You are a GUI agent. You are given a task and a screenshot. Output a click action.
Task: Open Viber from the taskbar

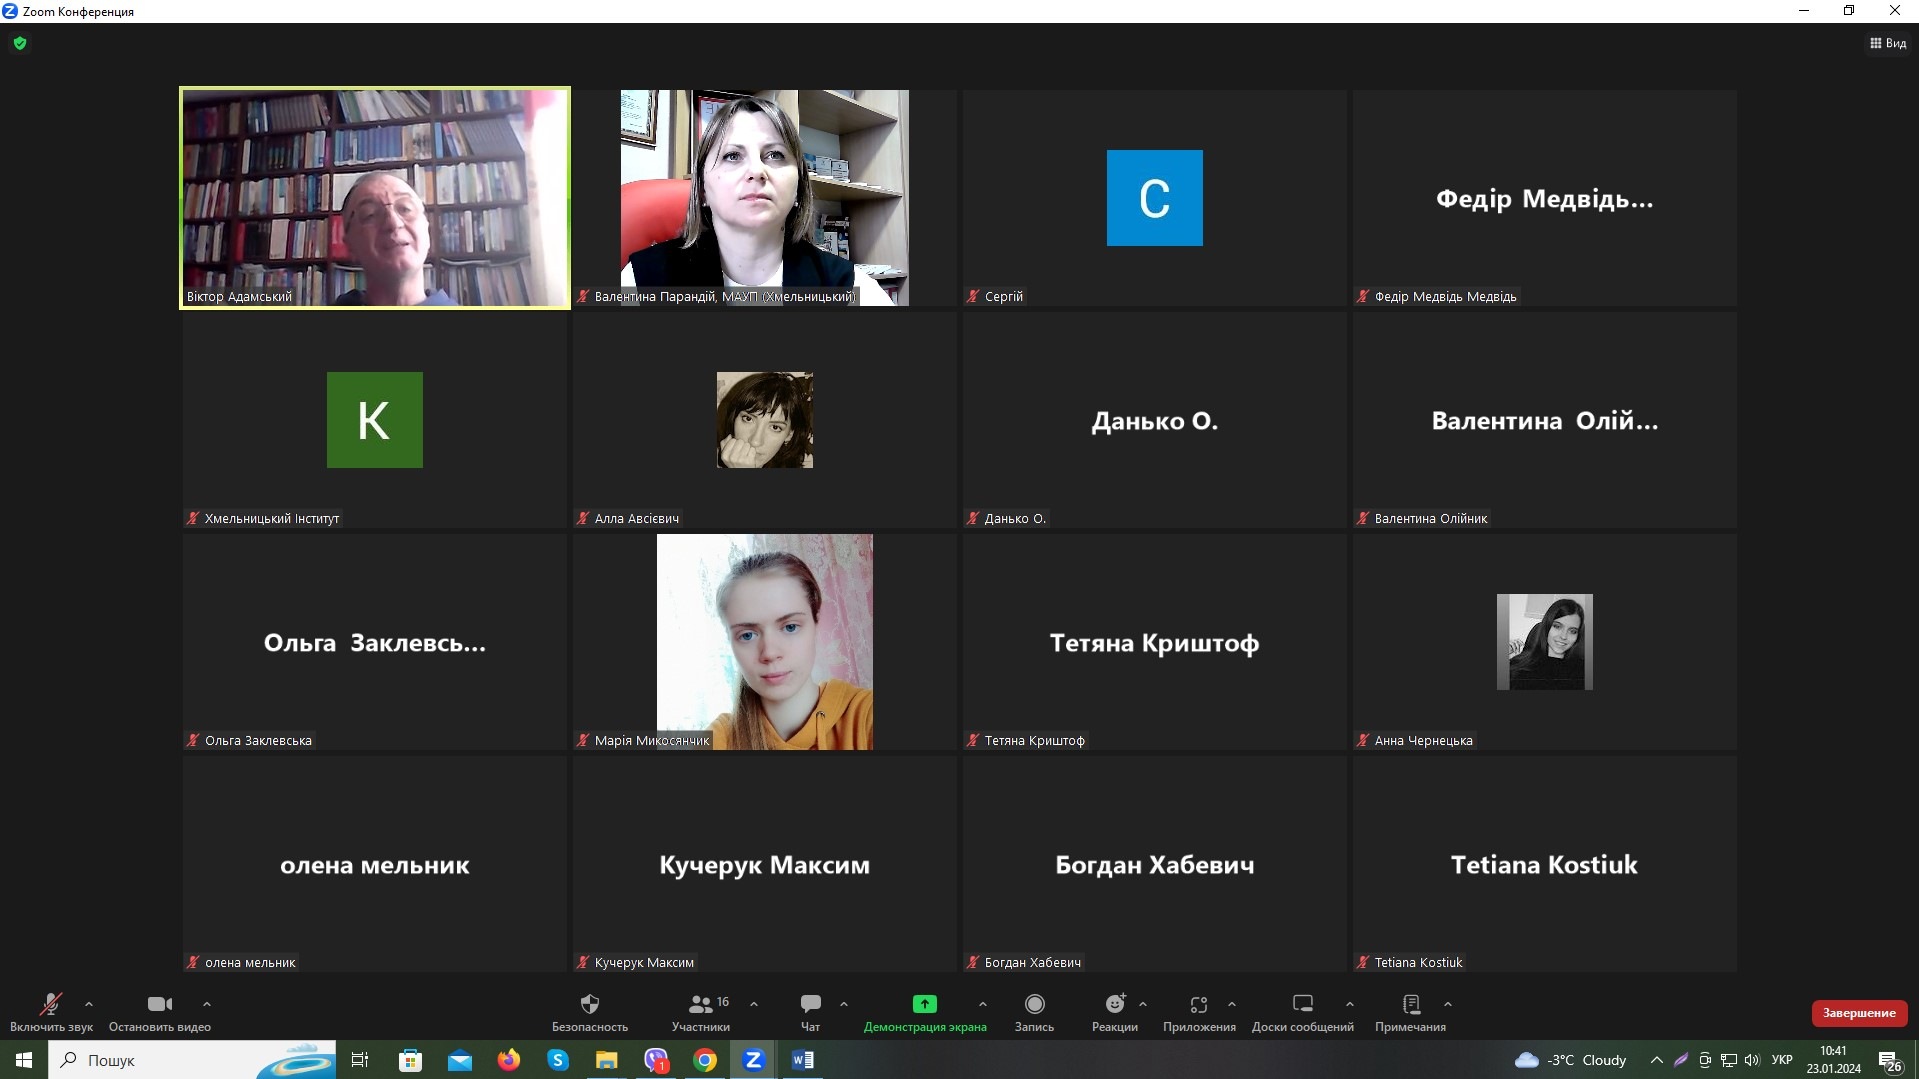coord(656,1060)
